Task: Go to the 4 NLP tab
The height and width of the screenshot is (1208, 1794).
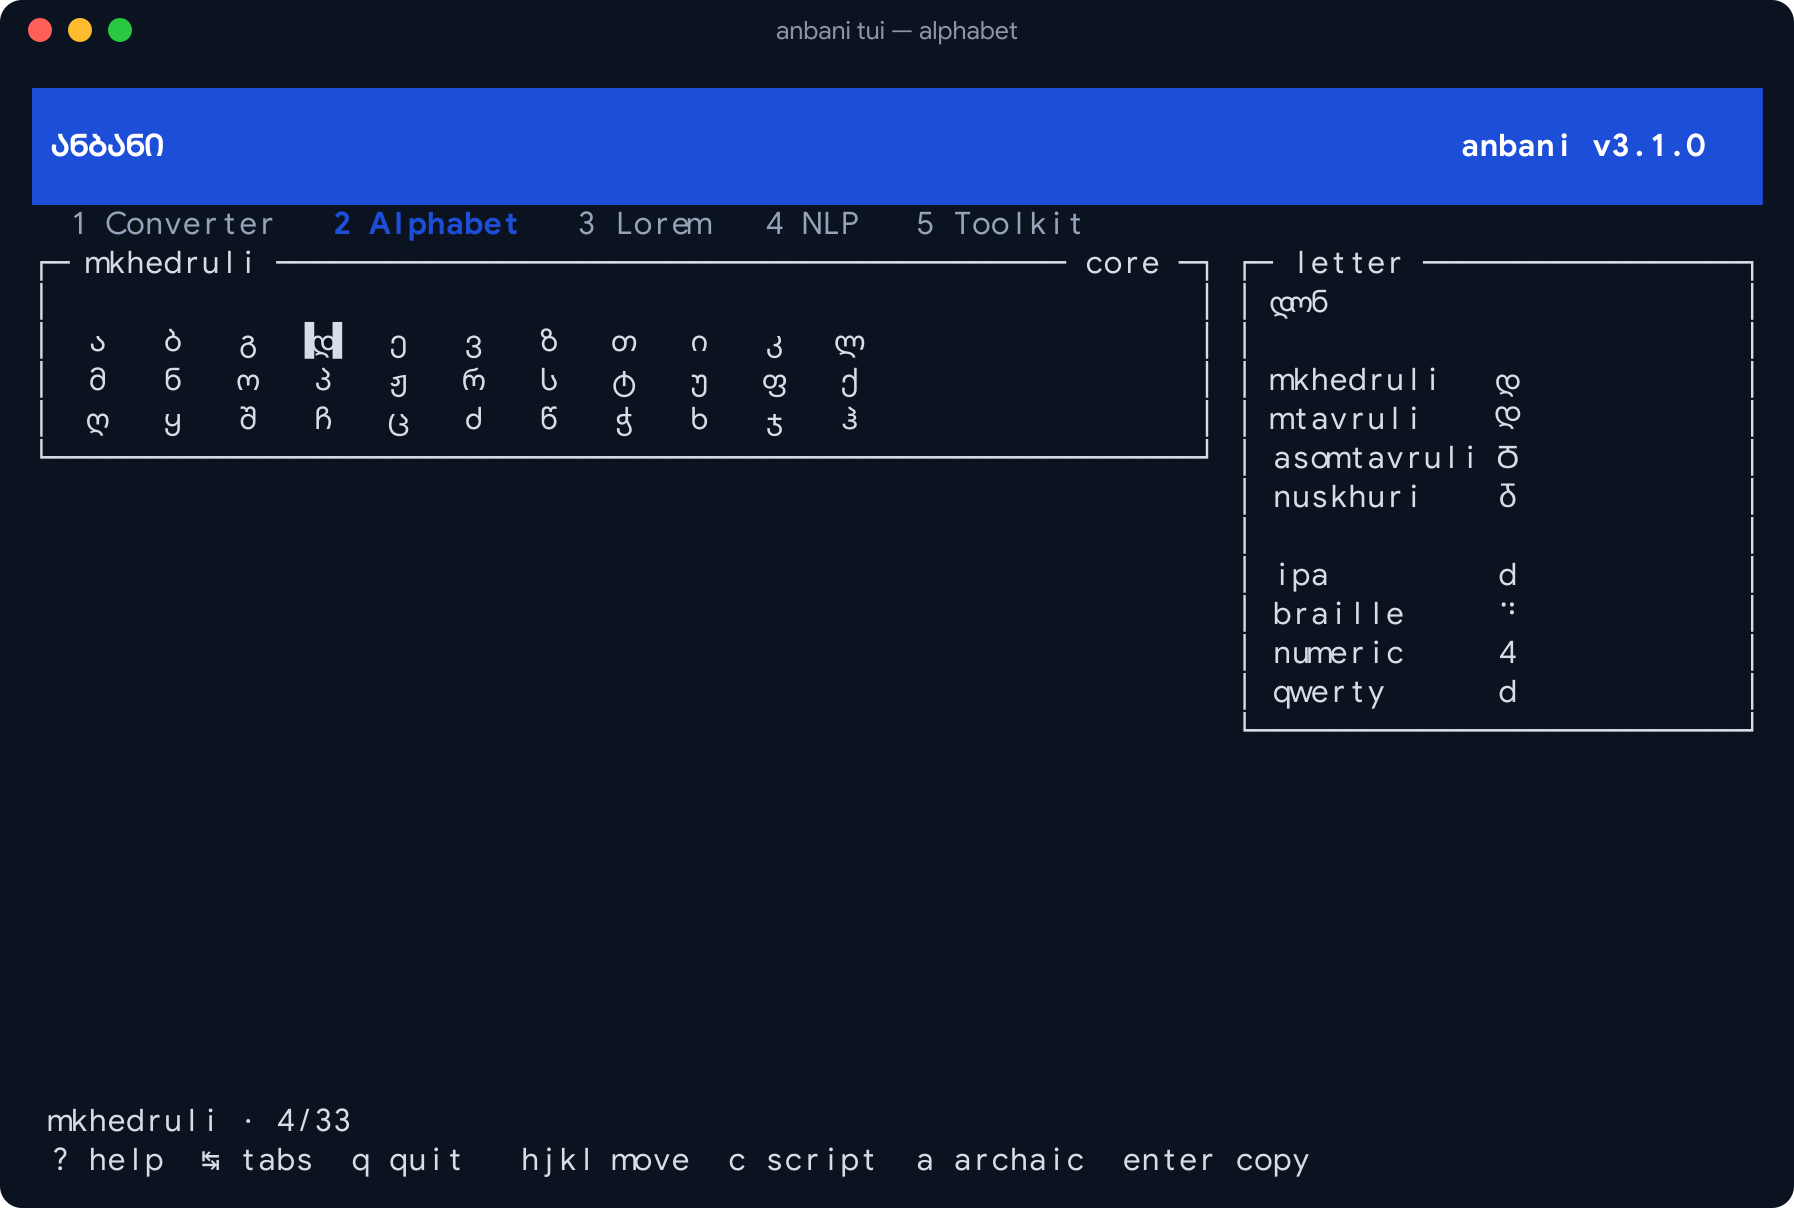Action: click(812, 224)
